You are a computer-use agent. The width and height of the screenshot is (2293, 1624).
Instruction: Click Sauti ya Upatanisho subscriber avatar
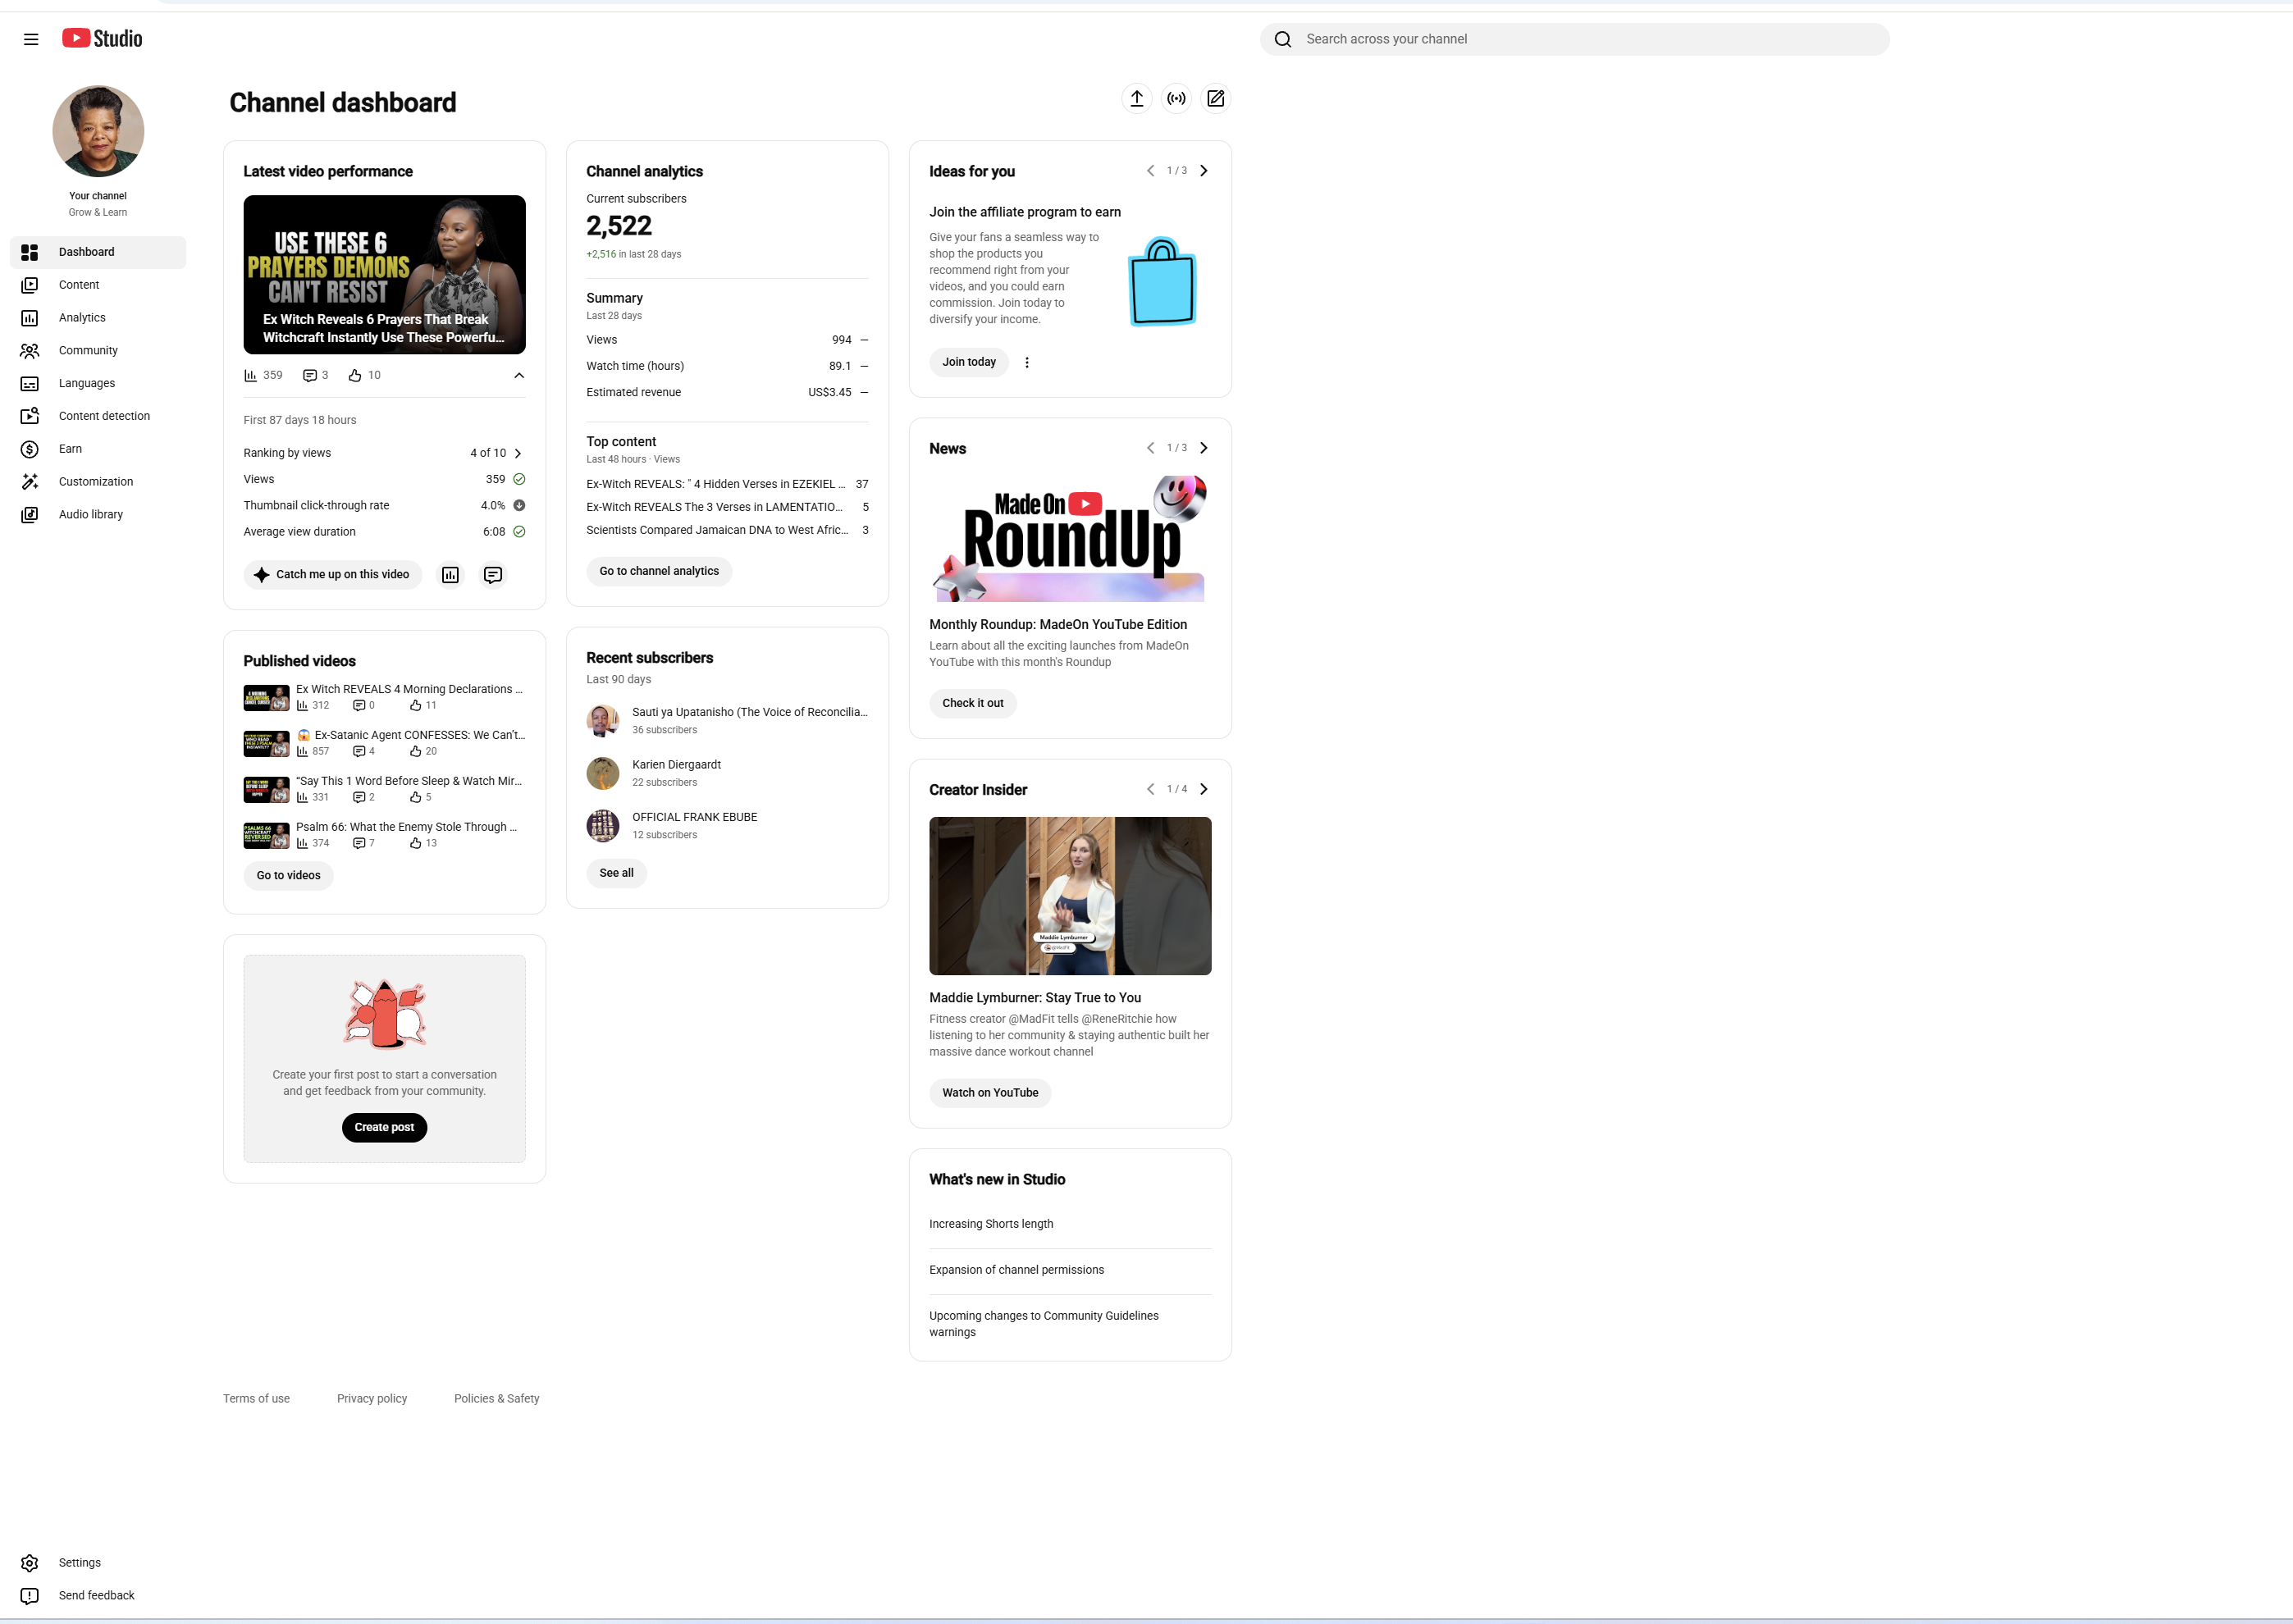[x=603, y=721]
